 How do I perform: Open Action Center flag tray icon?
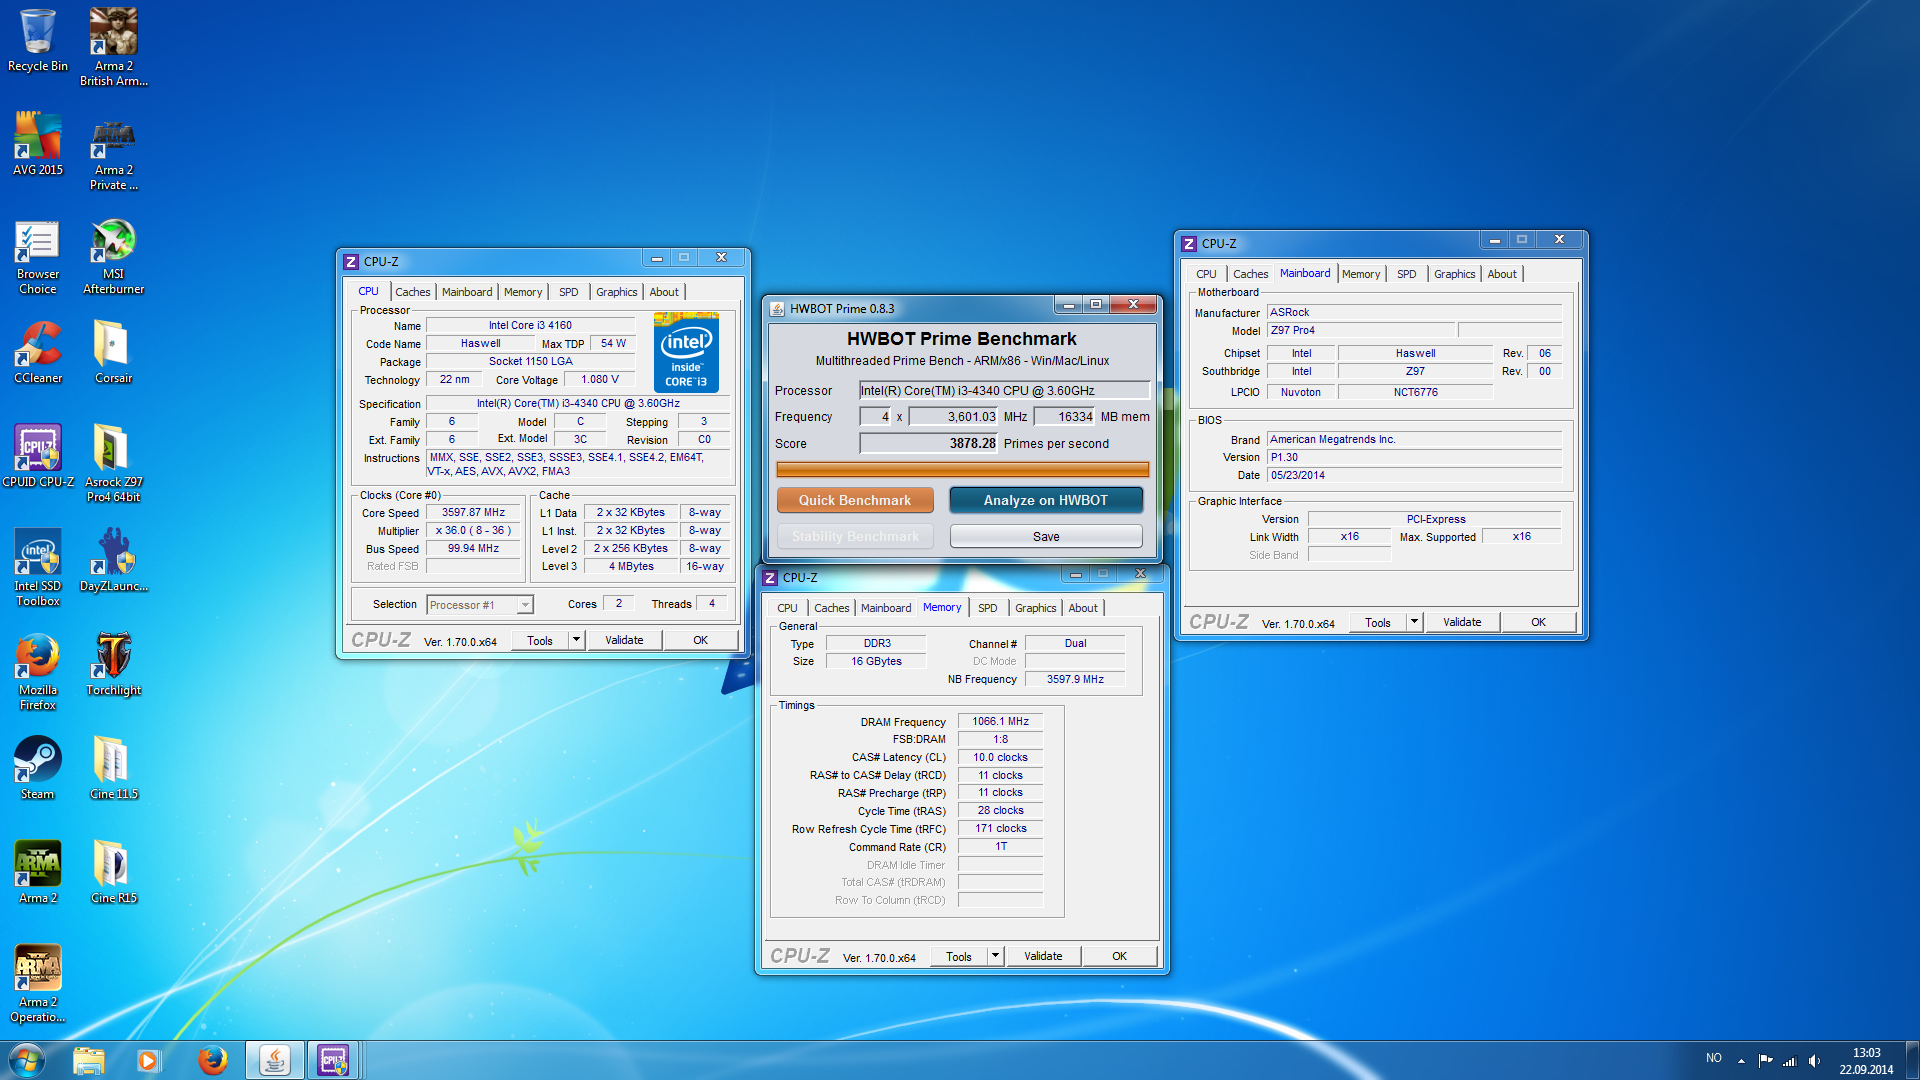(1765, 1061)
